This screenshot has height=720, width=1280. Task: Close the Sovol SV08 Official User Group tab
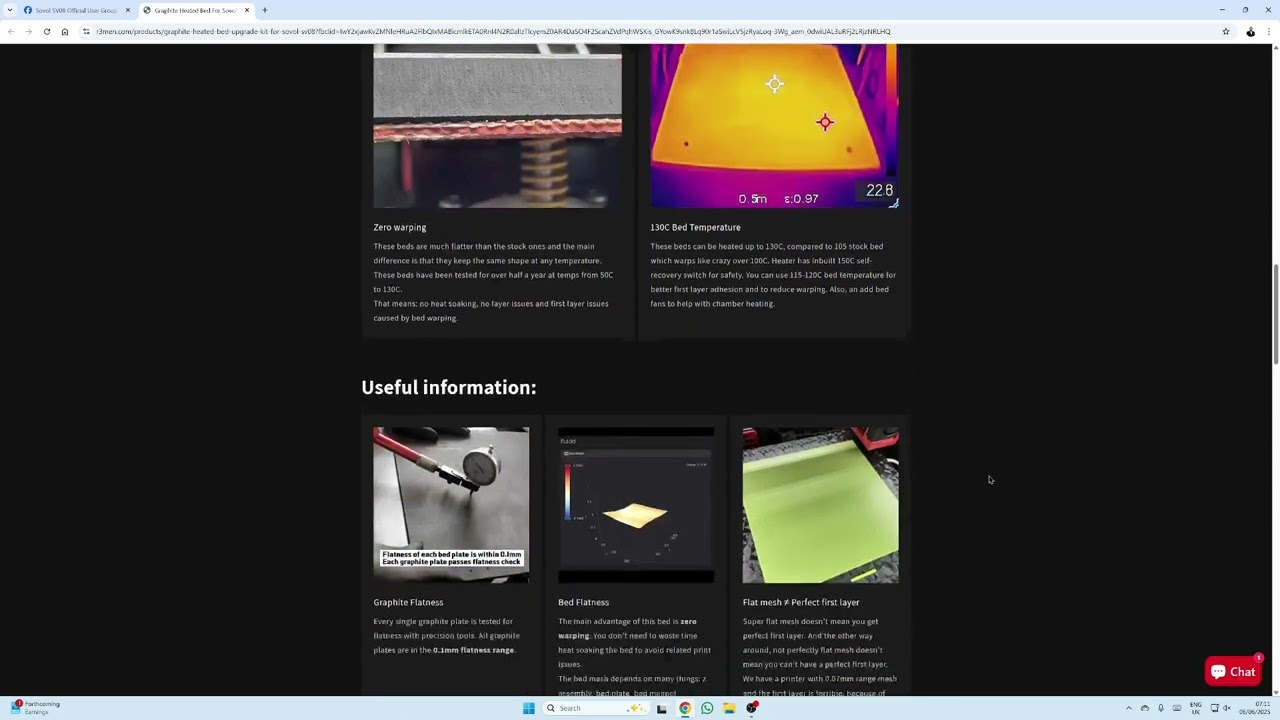pos(128,10)
